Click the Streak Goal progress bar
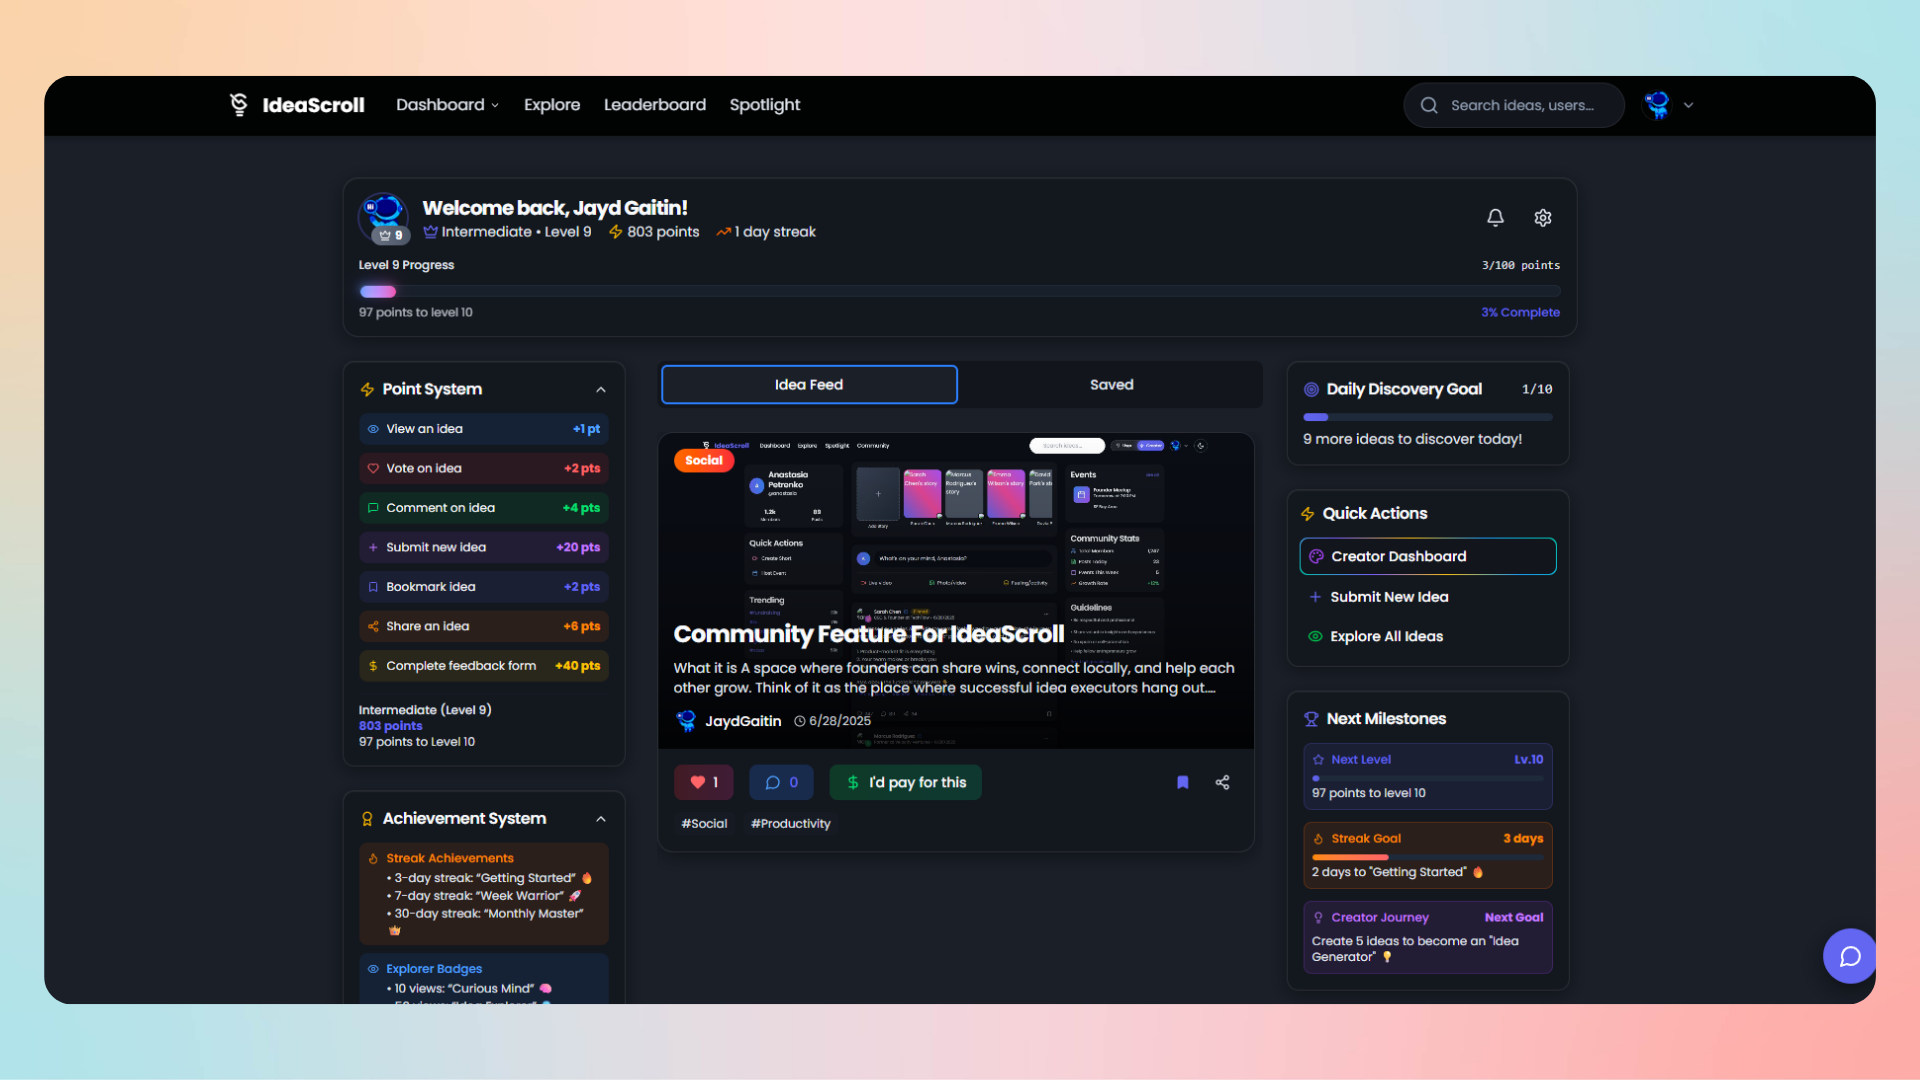Viewport: 1920px width, 1080px height. [1428, 856]
